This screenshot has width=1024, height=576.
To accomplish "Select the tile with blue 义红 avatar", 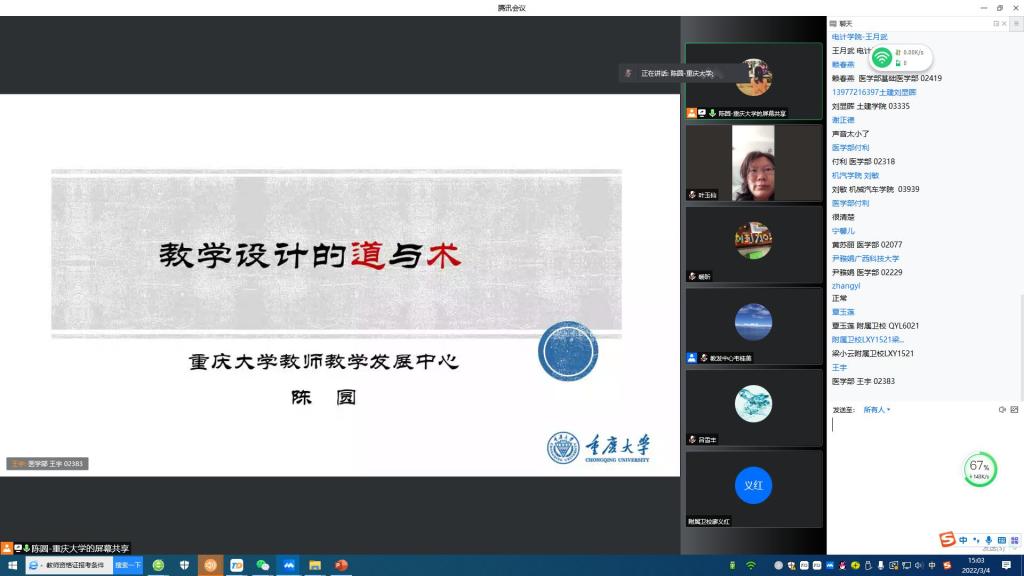I will point(754,488).
